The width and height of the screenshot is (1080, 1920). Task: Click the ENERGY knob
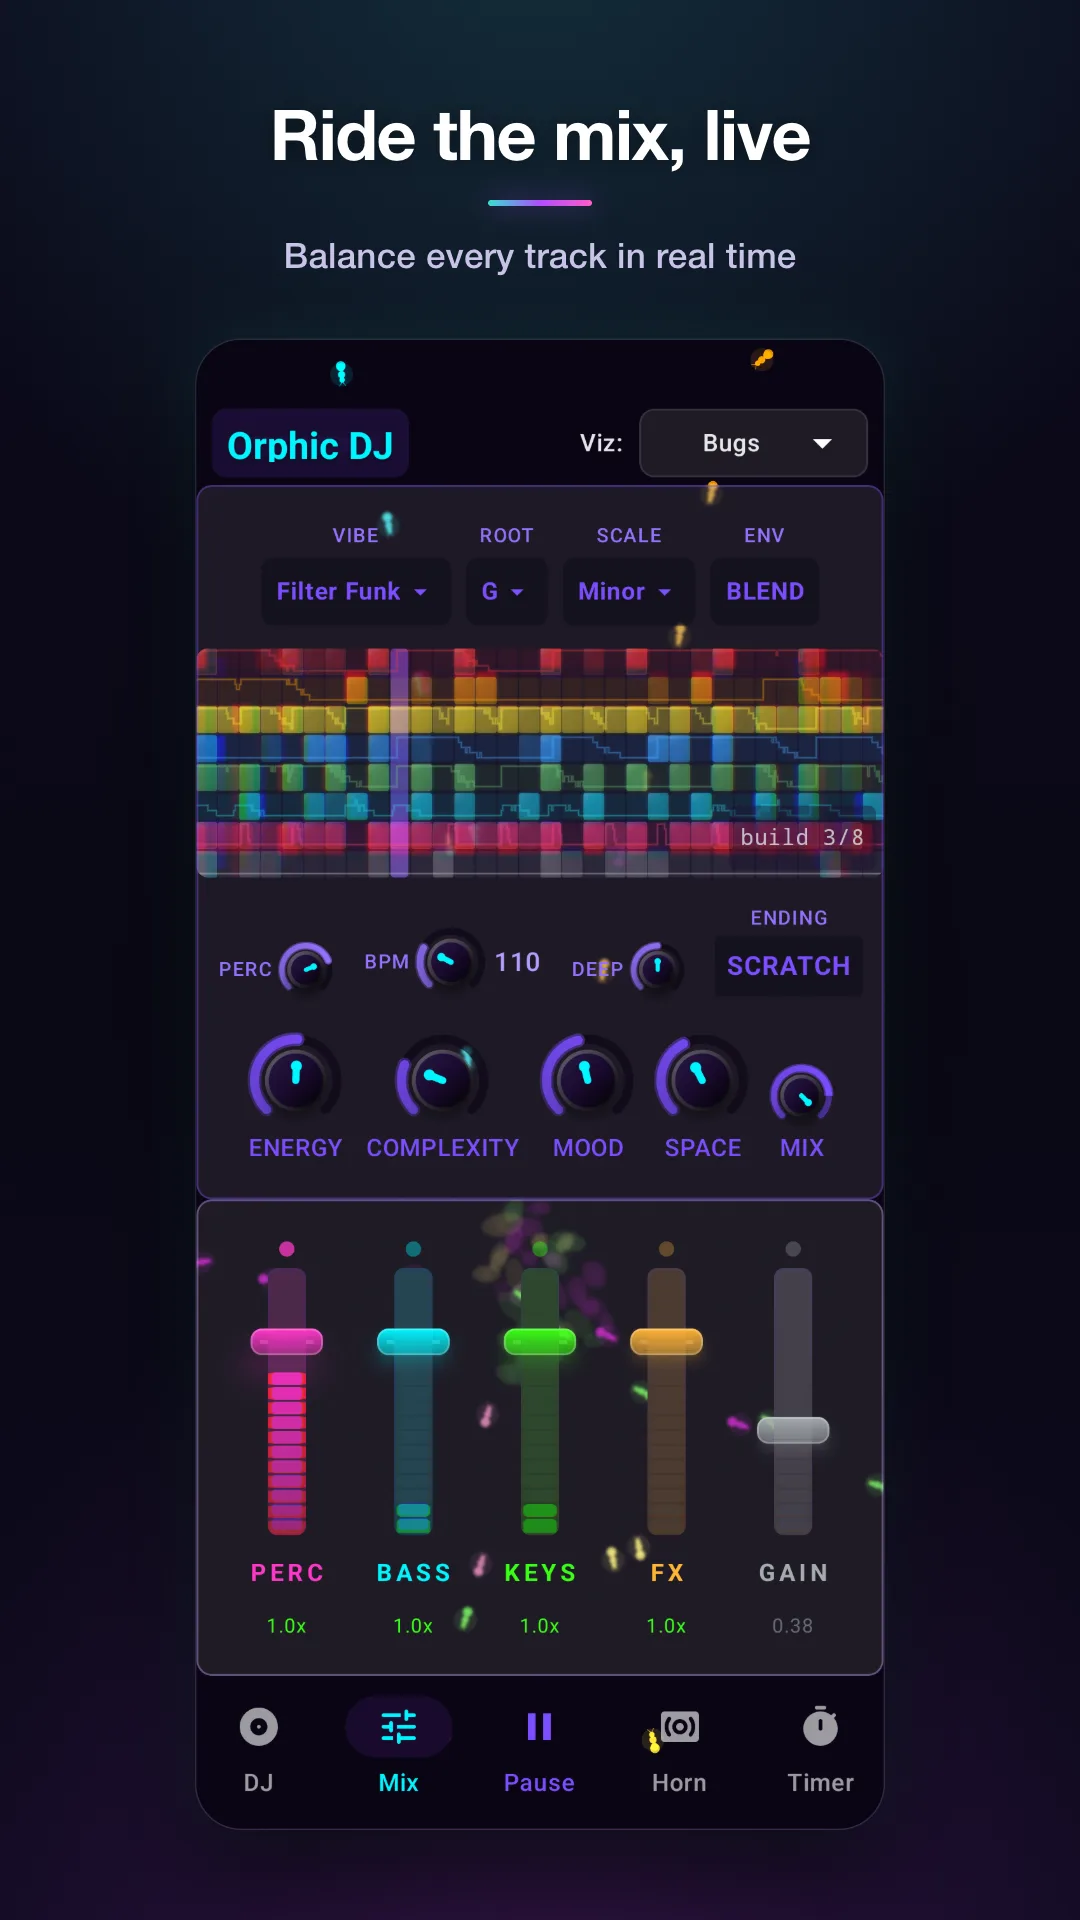point(295,1079)
